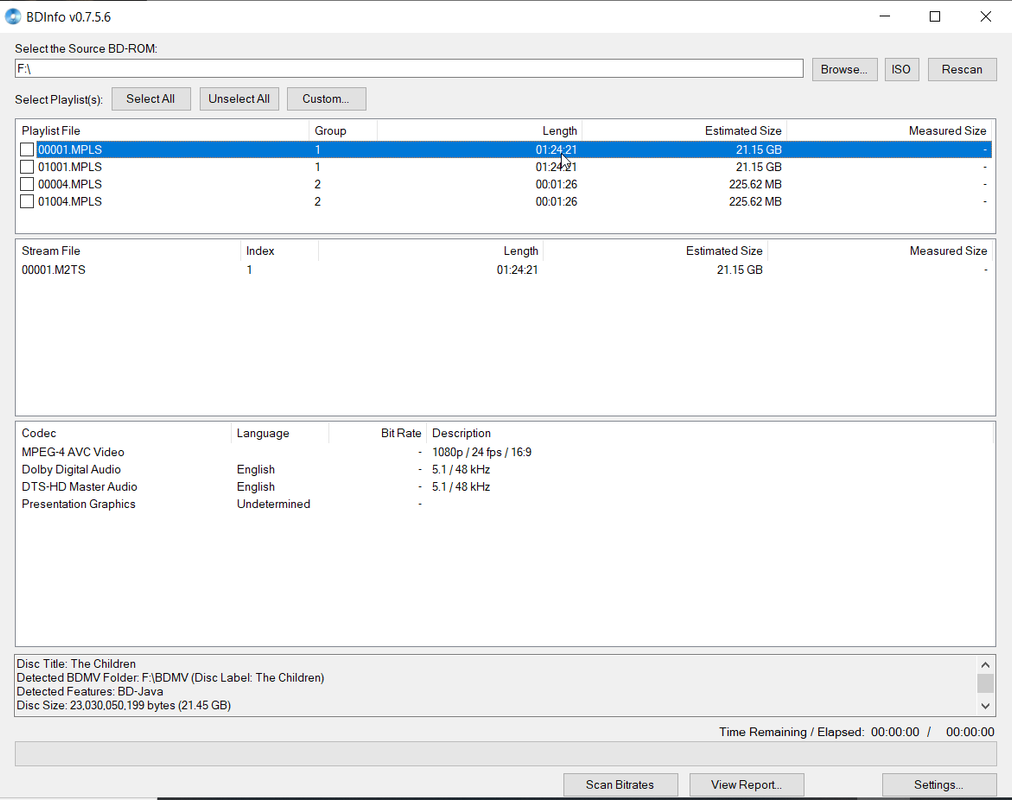Open the Custom... playlist dialog
This screenshot has width=1012, height=800.
coord(326,99)
